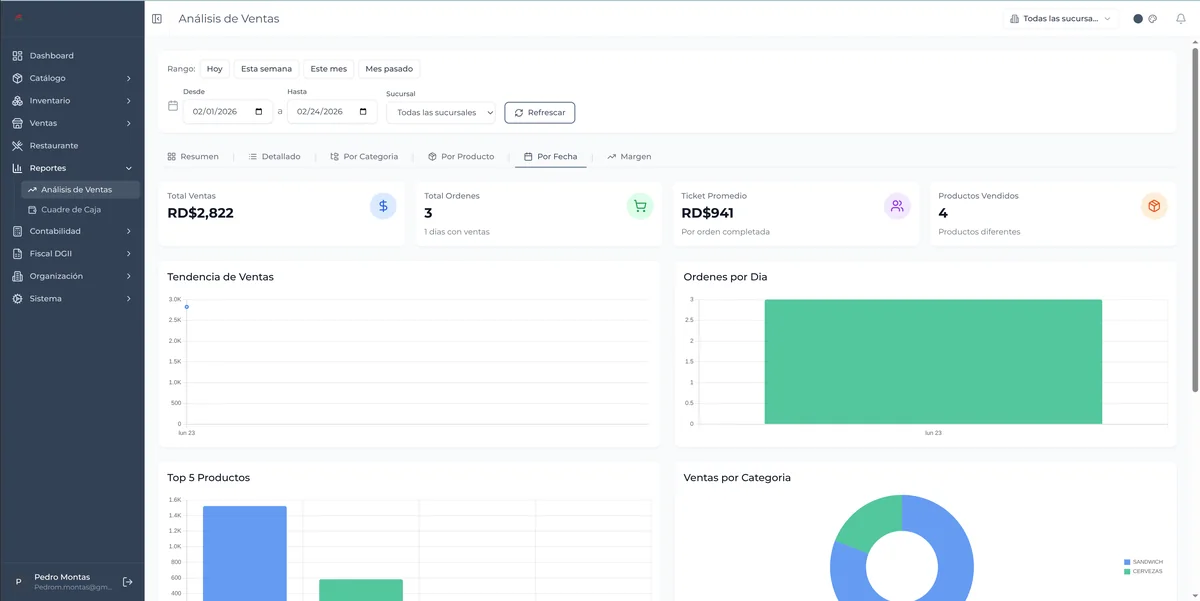Switch to the Resumen tab
Viewport: 1200px width, 601px height.
(x=193, y=157)
